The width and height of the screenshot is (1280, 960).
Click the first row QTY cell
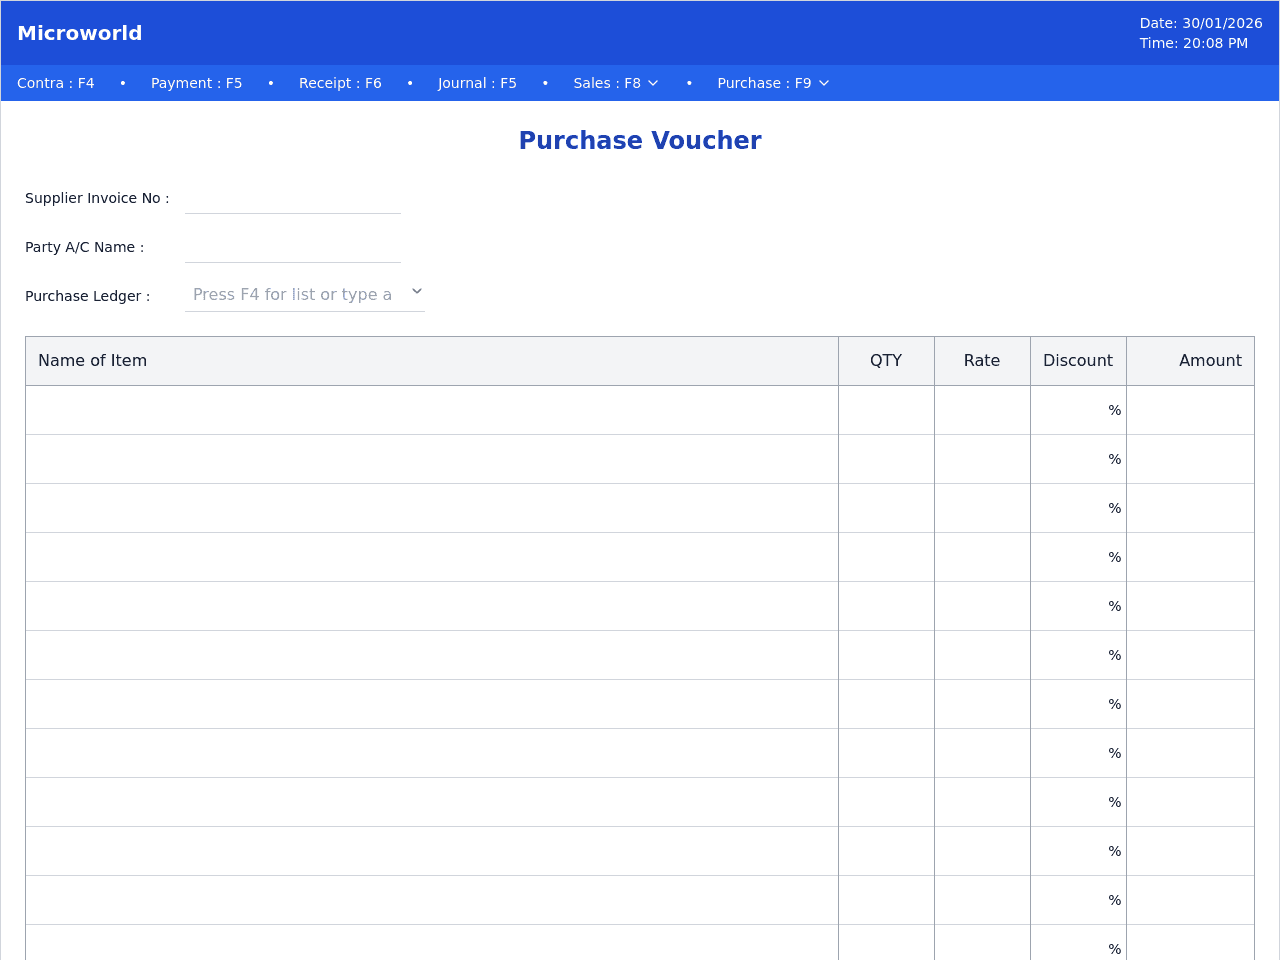[x=886, y=410]
